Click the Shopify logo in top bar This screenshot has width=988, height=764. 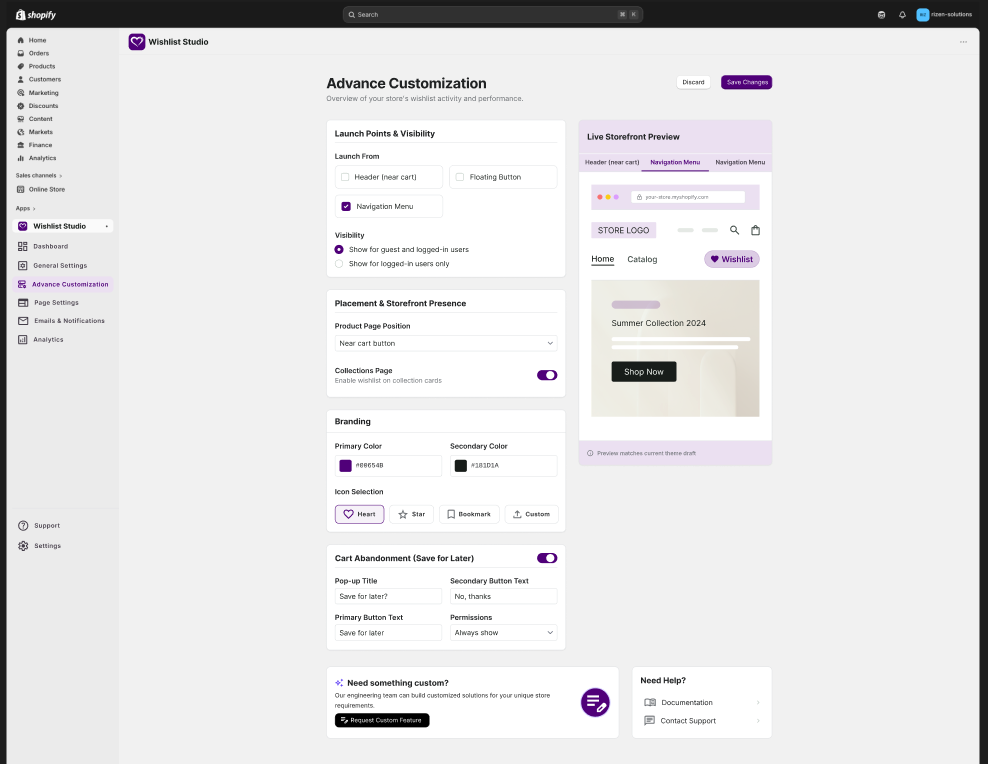coord(35,14)
